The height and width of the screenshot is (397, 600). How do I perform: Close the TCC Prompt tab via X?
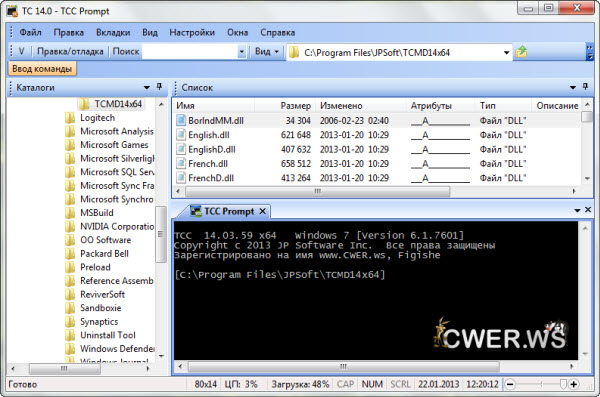(x=262, y=211)
